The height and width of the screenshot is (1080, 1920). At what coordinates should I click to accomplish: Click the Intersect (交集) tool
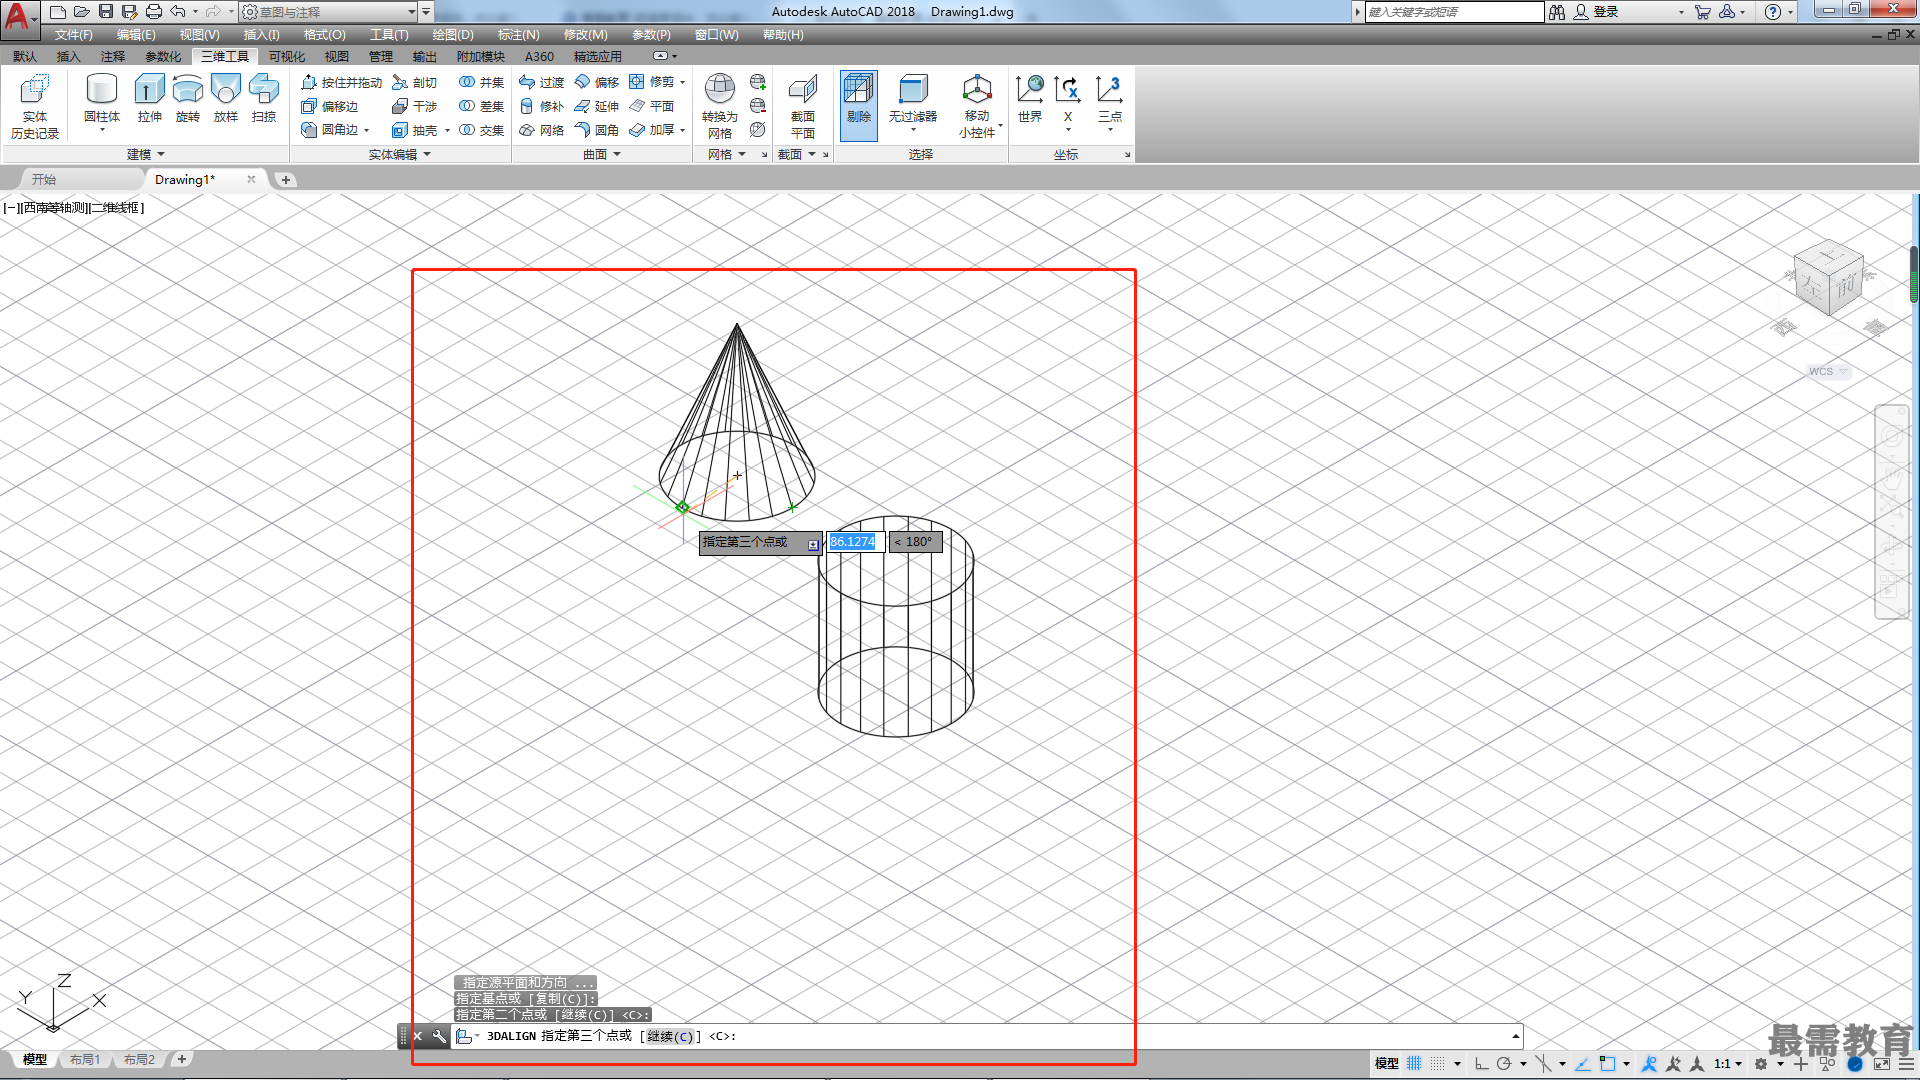[x=481, y=130]
